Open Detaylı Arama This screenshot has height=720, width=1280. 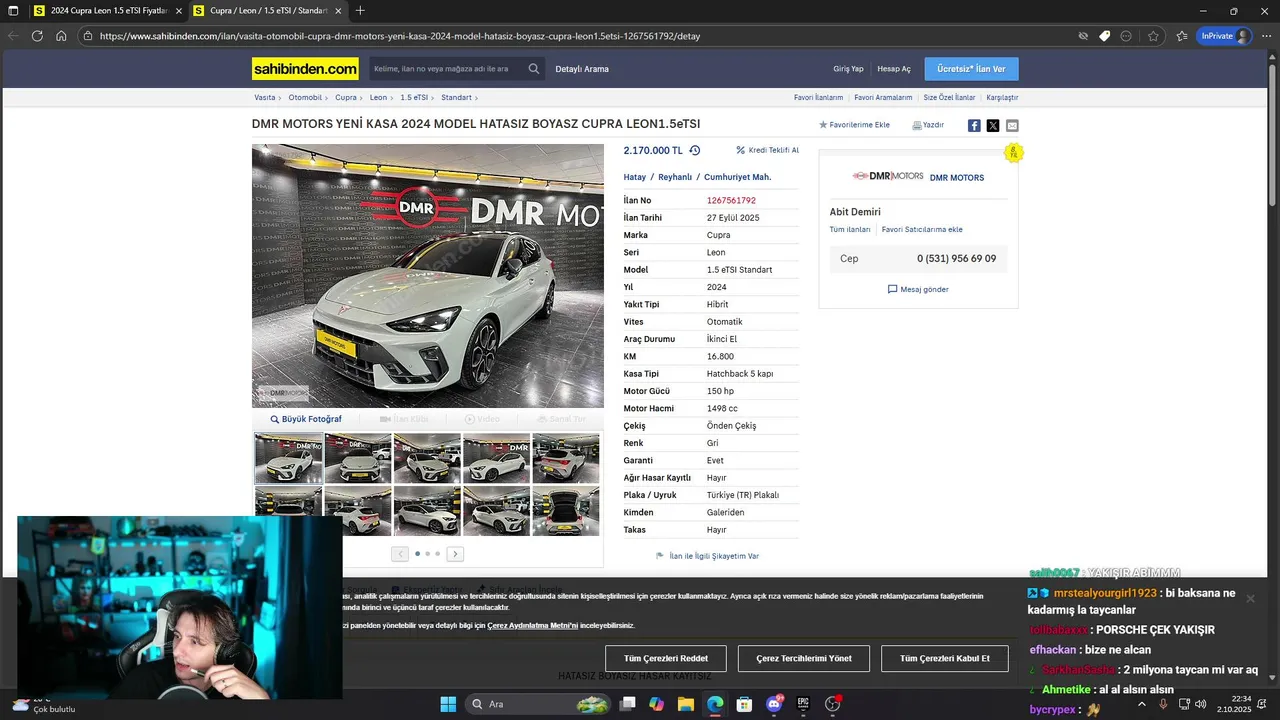[x=582, y=69]
